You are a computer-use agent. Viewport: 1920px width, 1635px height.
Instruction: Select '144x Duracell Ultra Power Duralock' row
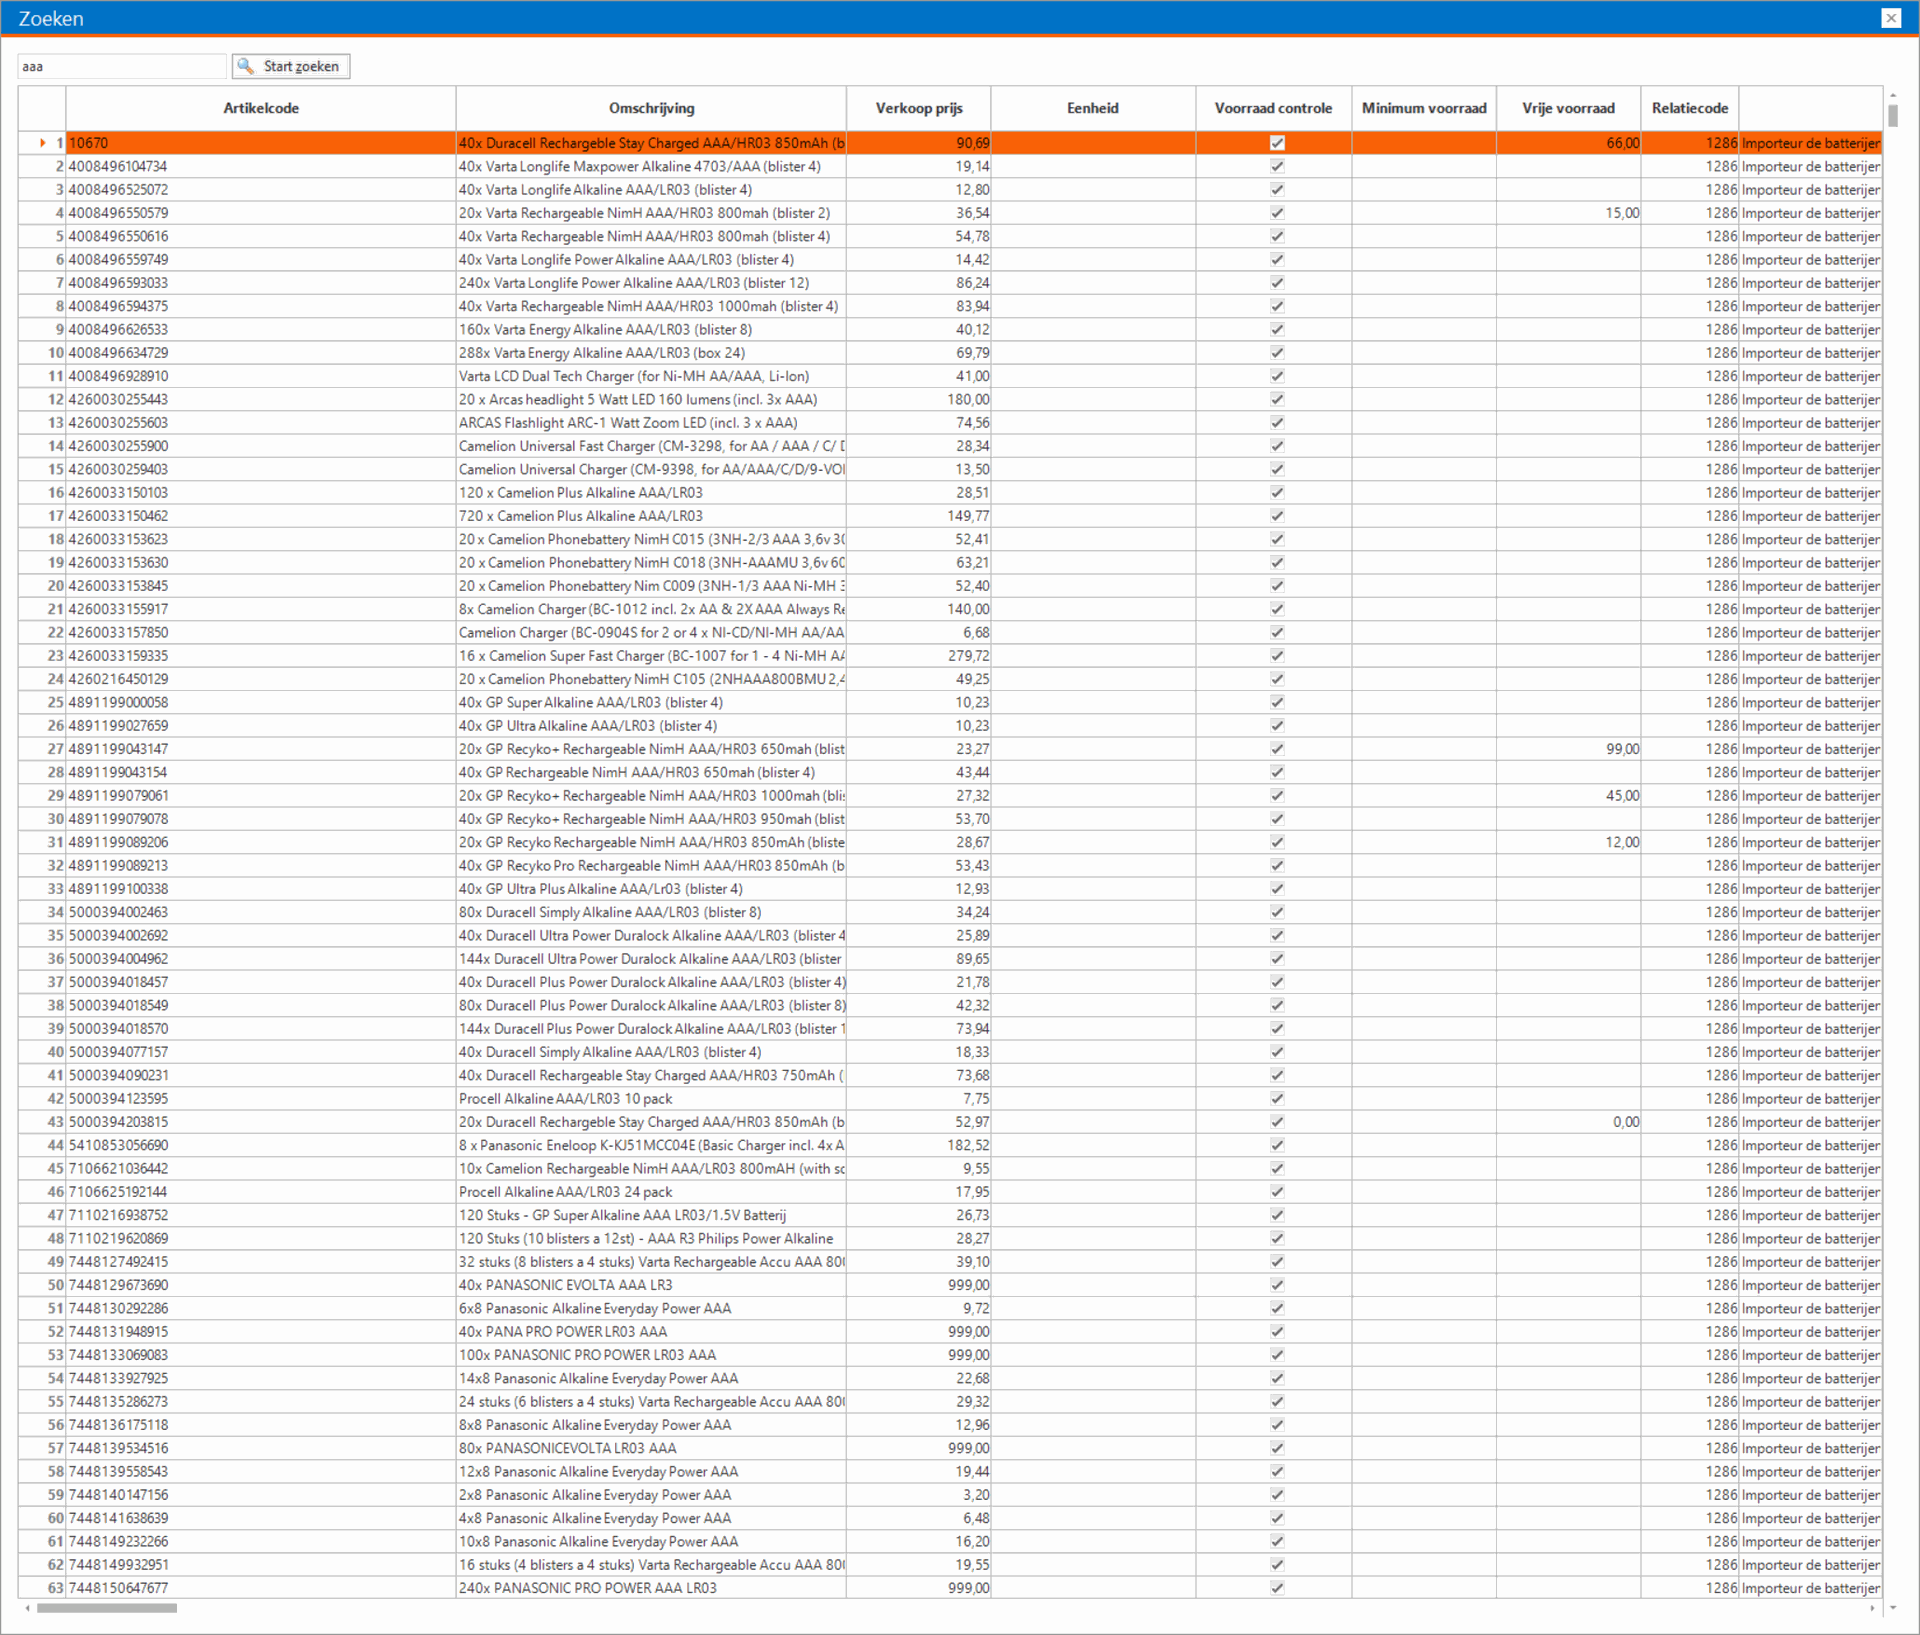(x=650, y=959)
